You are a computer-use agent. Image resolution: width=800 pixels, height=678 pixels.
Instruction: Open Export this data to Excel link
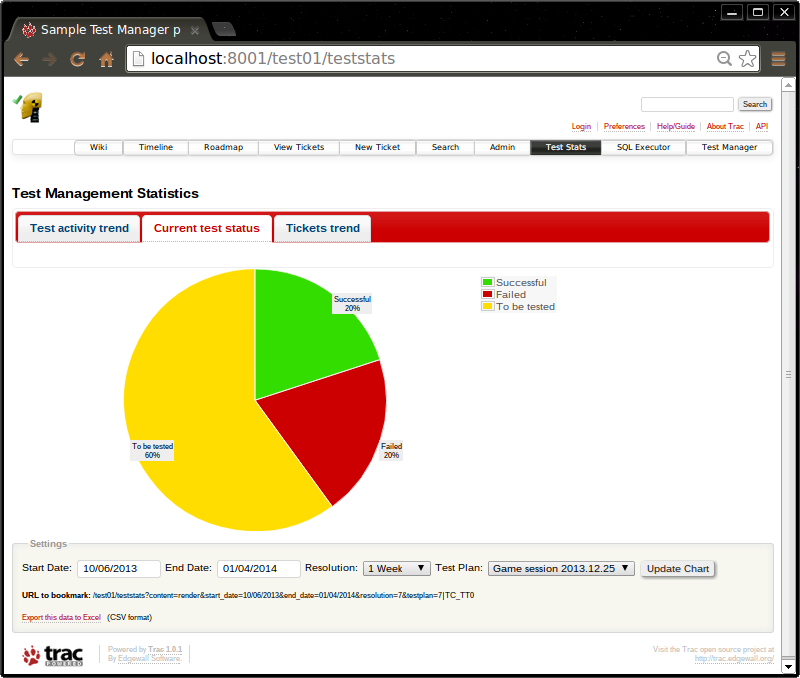click(x=60, y=617)
